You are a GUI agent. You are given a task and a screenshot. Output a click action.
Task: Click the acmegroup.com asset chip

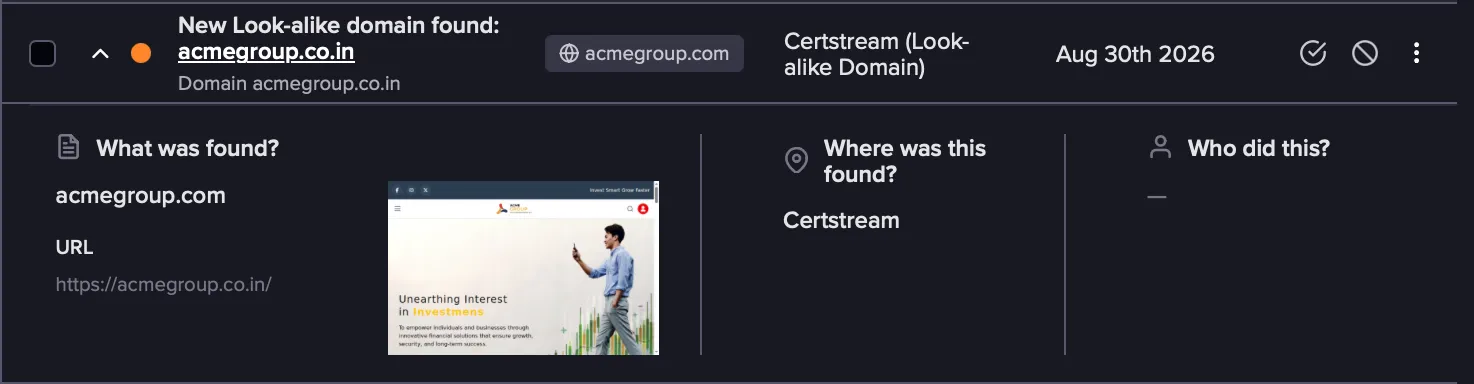point(644,54)
